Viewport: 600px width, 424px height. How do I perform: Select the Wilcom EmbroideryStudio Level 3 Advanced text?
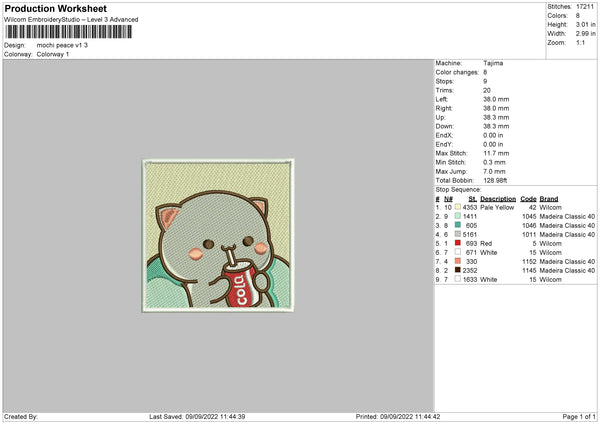coord(71,20)
